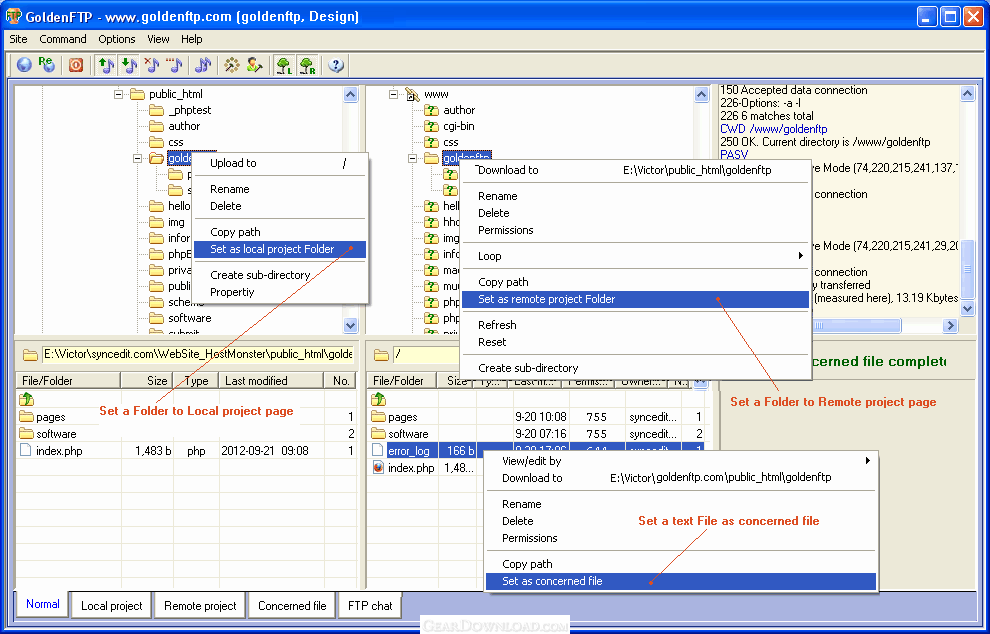The height and width of the screenshot is (634, 990).
Task: Click the note icon with red X
Action: pos(152,65)
